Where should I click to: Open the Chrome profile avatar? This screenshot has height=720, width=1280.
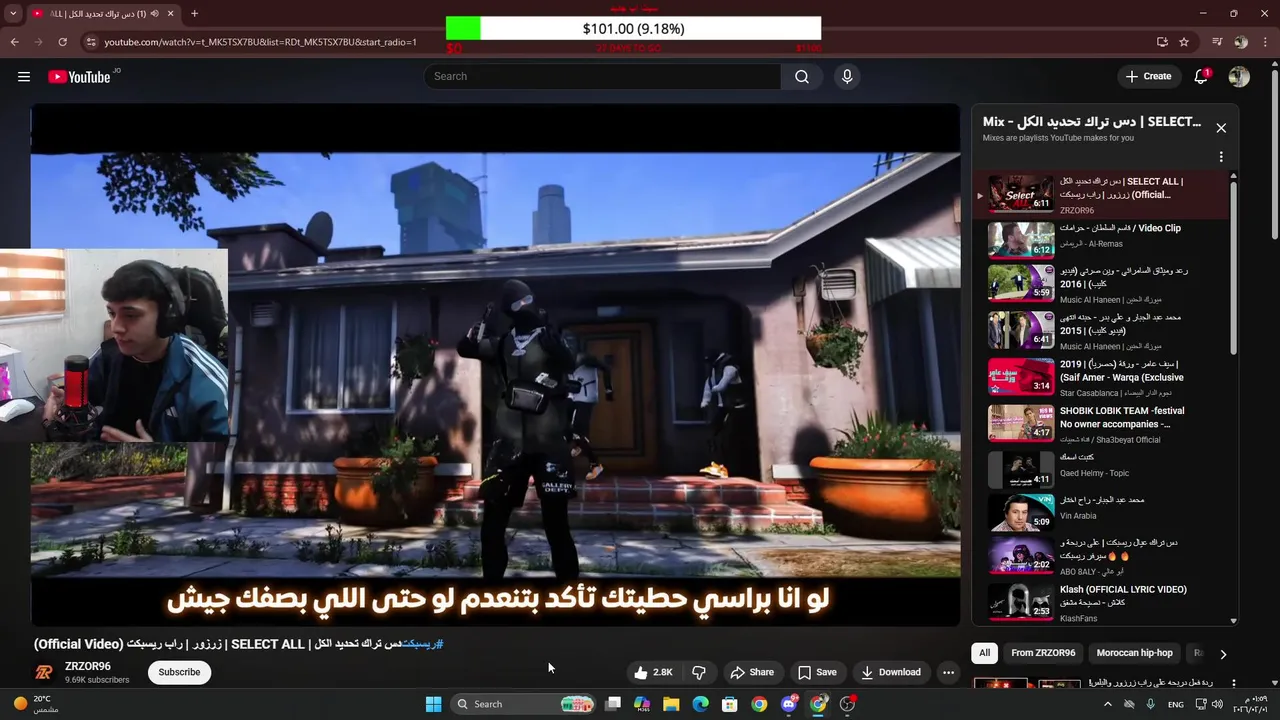(x=1241, y=42)
